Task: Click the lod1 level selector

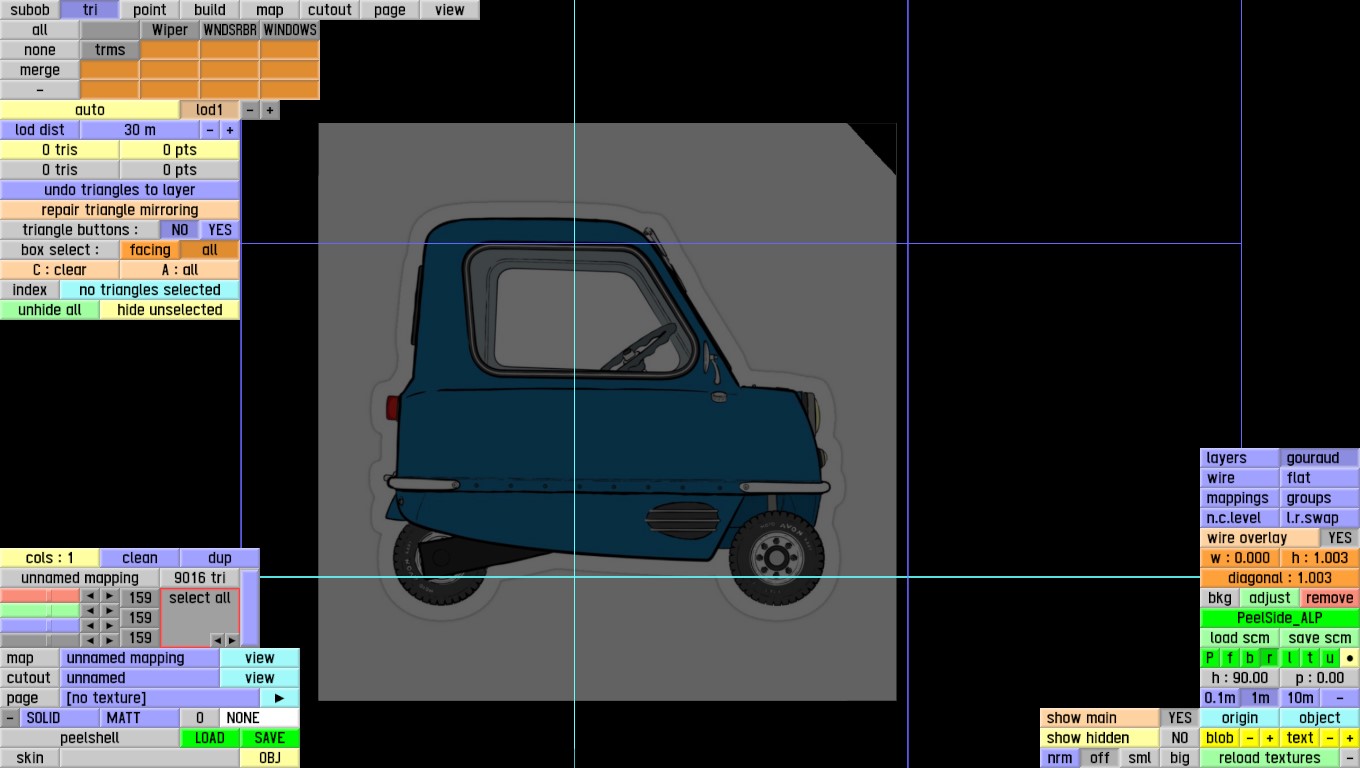Action: tap(210, 110)
